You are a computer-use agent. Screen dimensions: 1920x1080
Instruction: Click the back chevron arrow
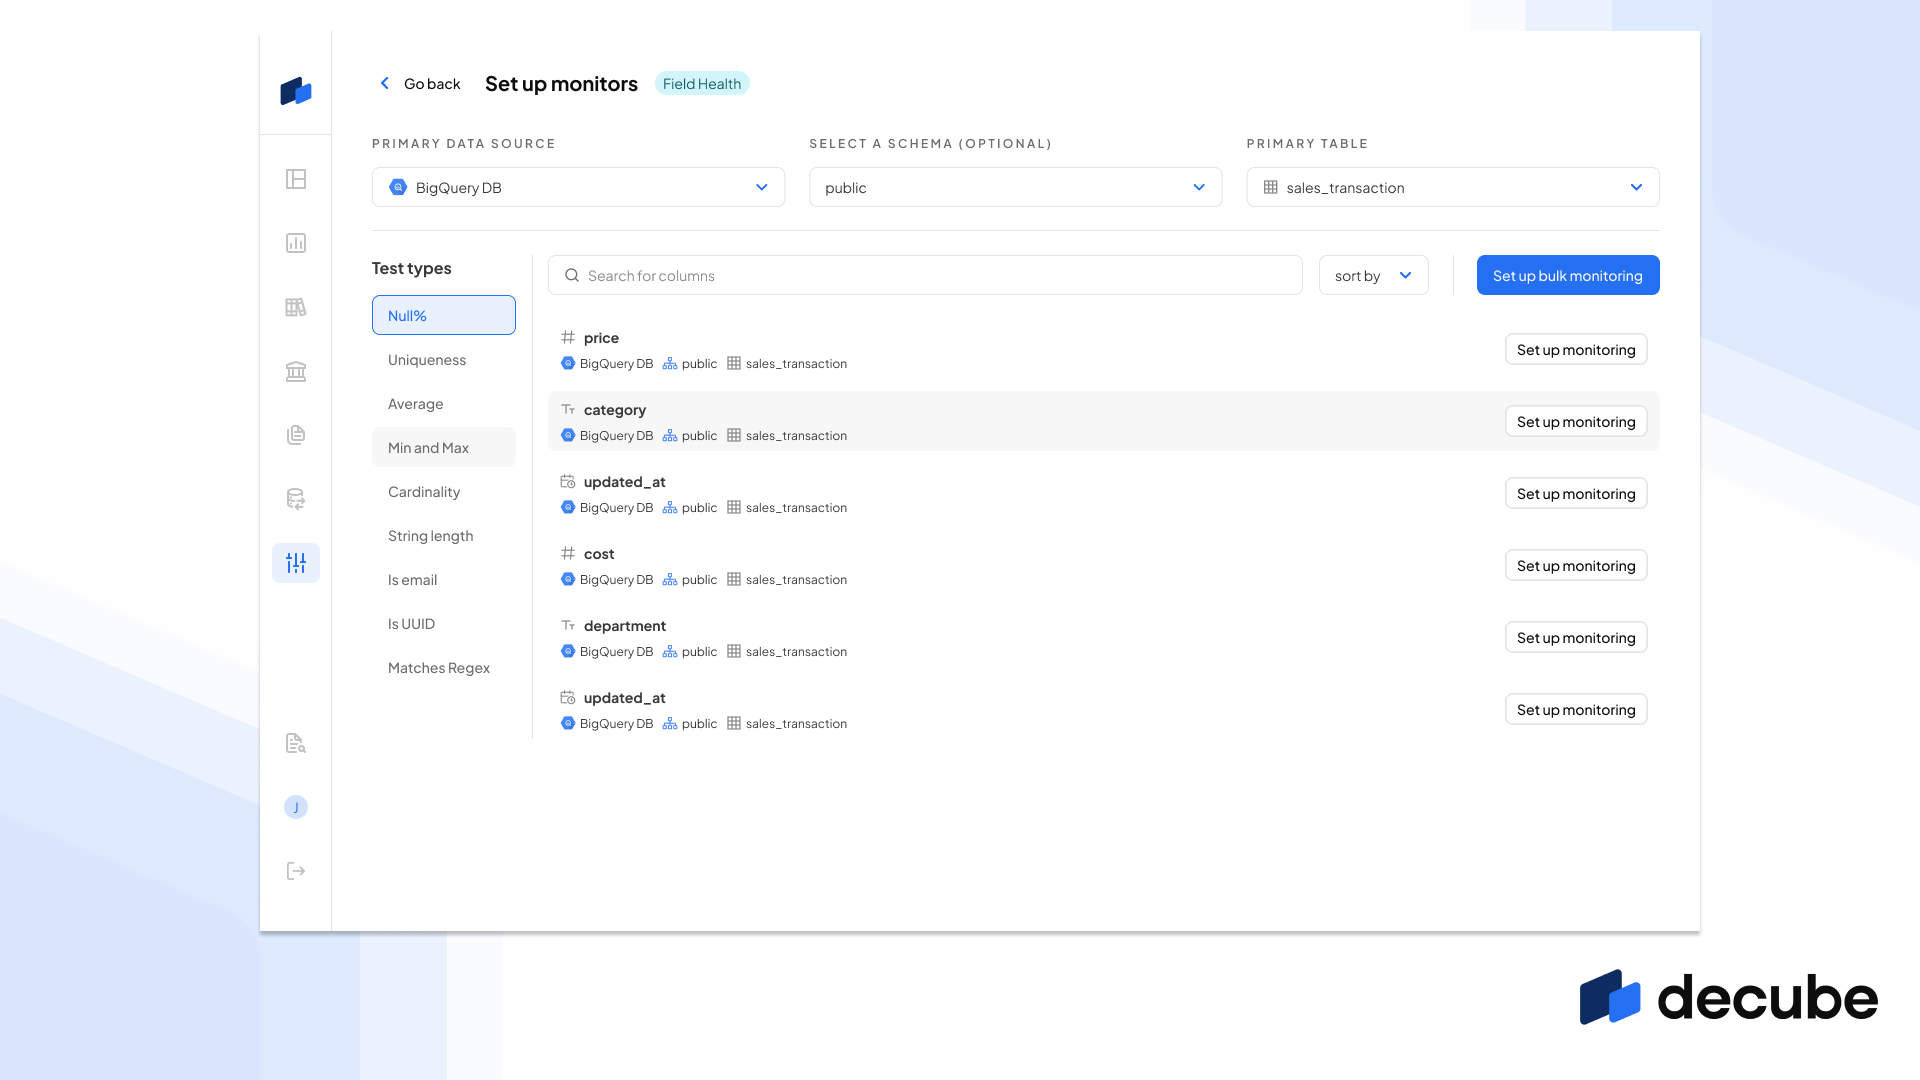[x=384, y=83]
